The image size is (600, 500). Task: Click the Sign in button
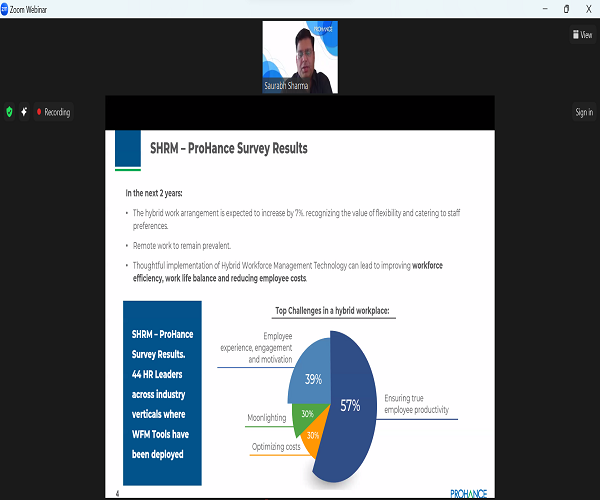(x=584, y=112)
